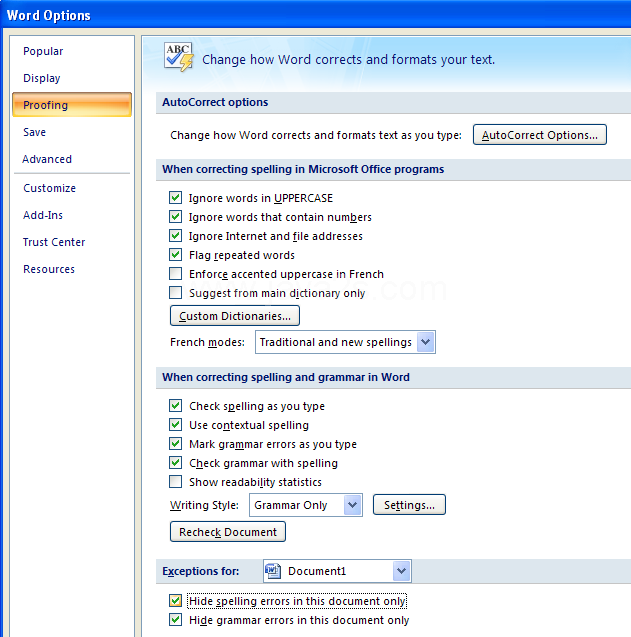Click 'Change how Word corrects and formats your text.' heading
The image size is (631, 637).
(349, 60)
